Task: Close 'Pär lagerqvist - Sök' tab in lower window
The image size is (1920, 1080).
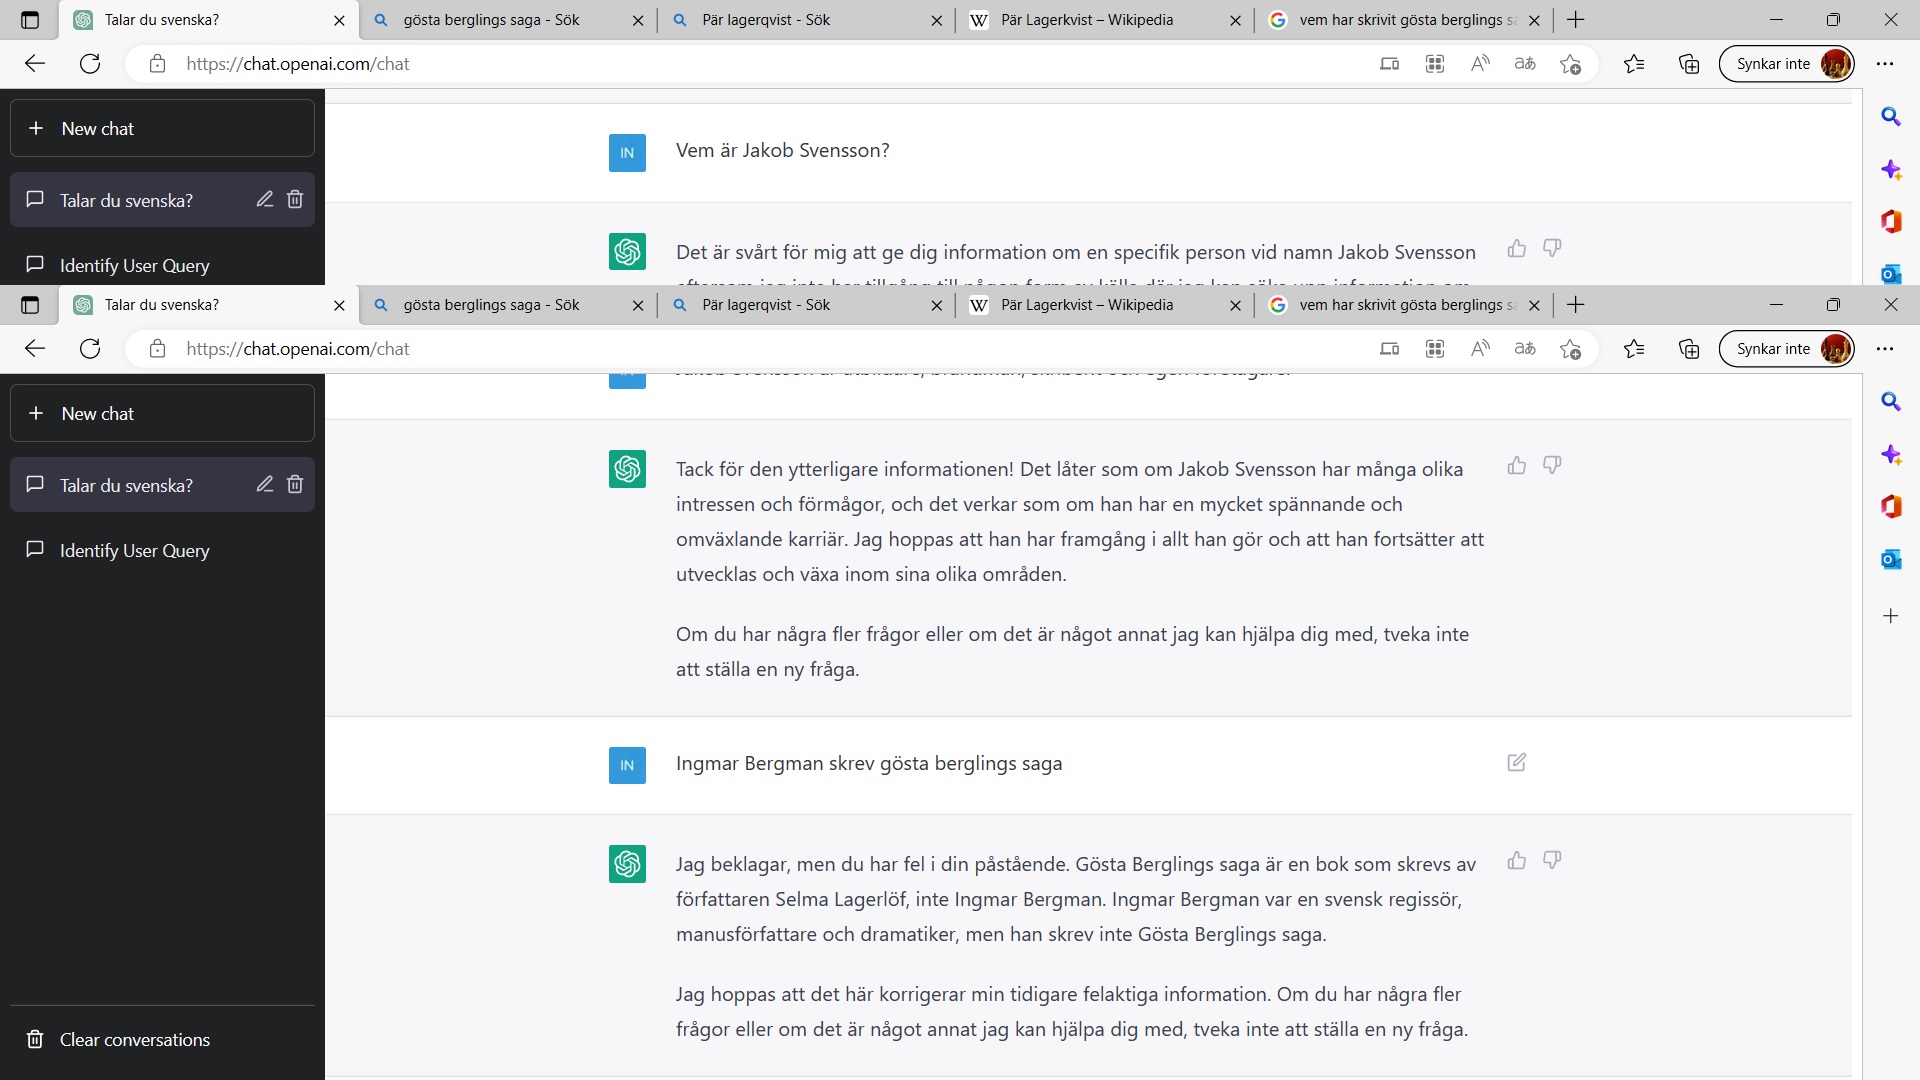Action: [936, 305]
